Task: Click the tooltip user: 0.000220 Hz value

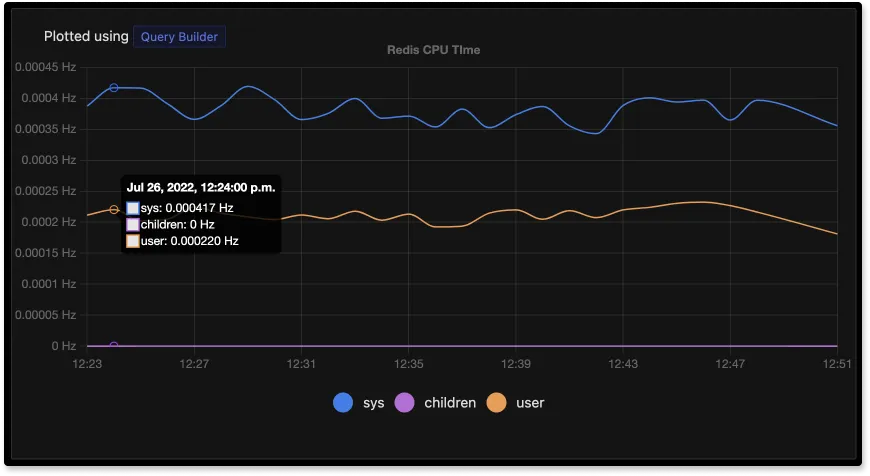Action: (190, 241)
